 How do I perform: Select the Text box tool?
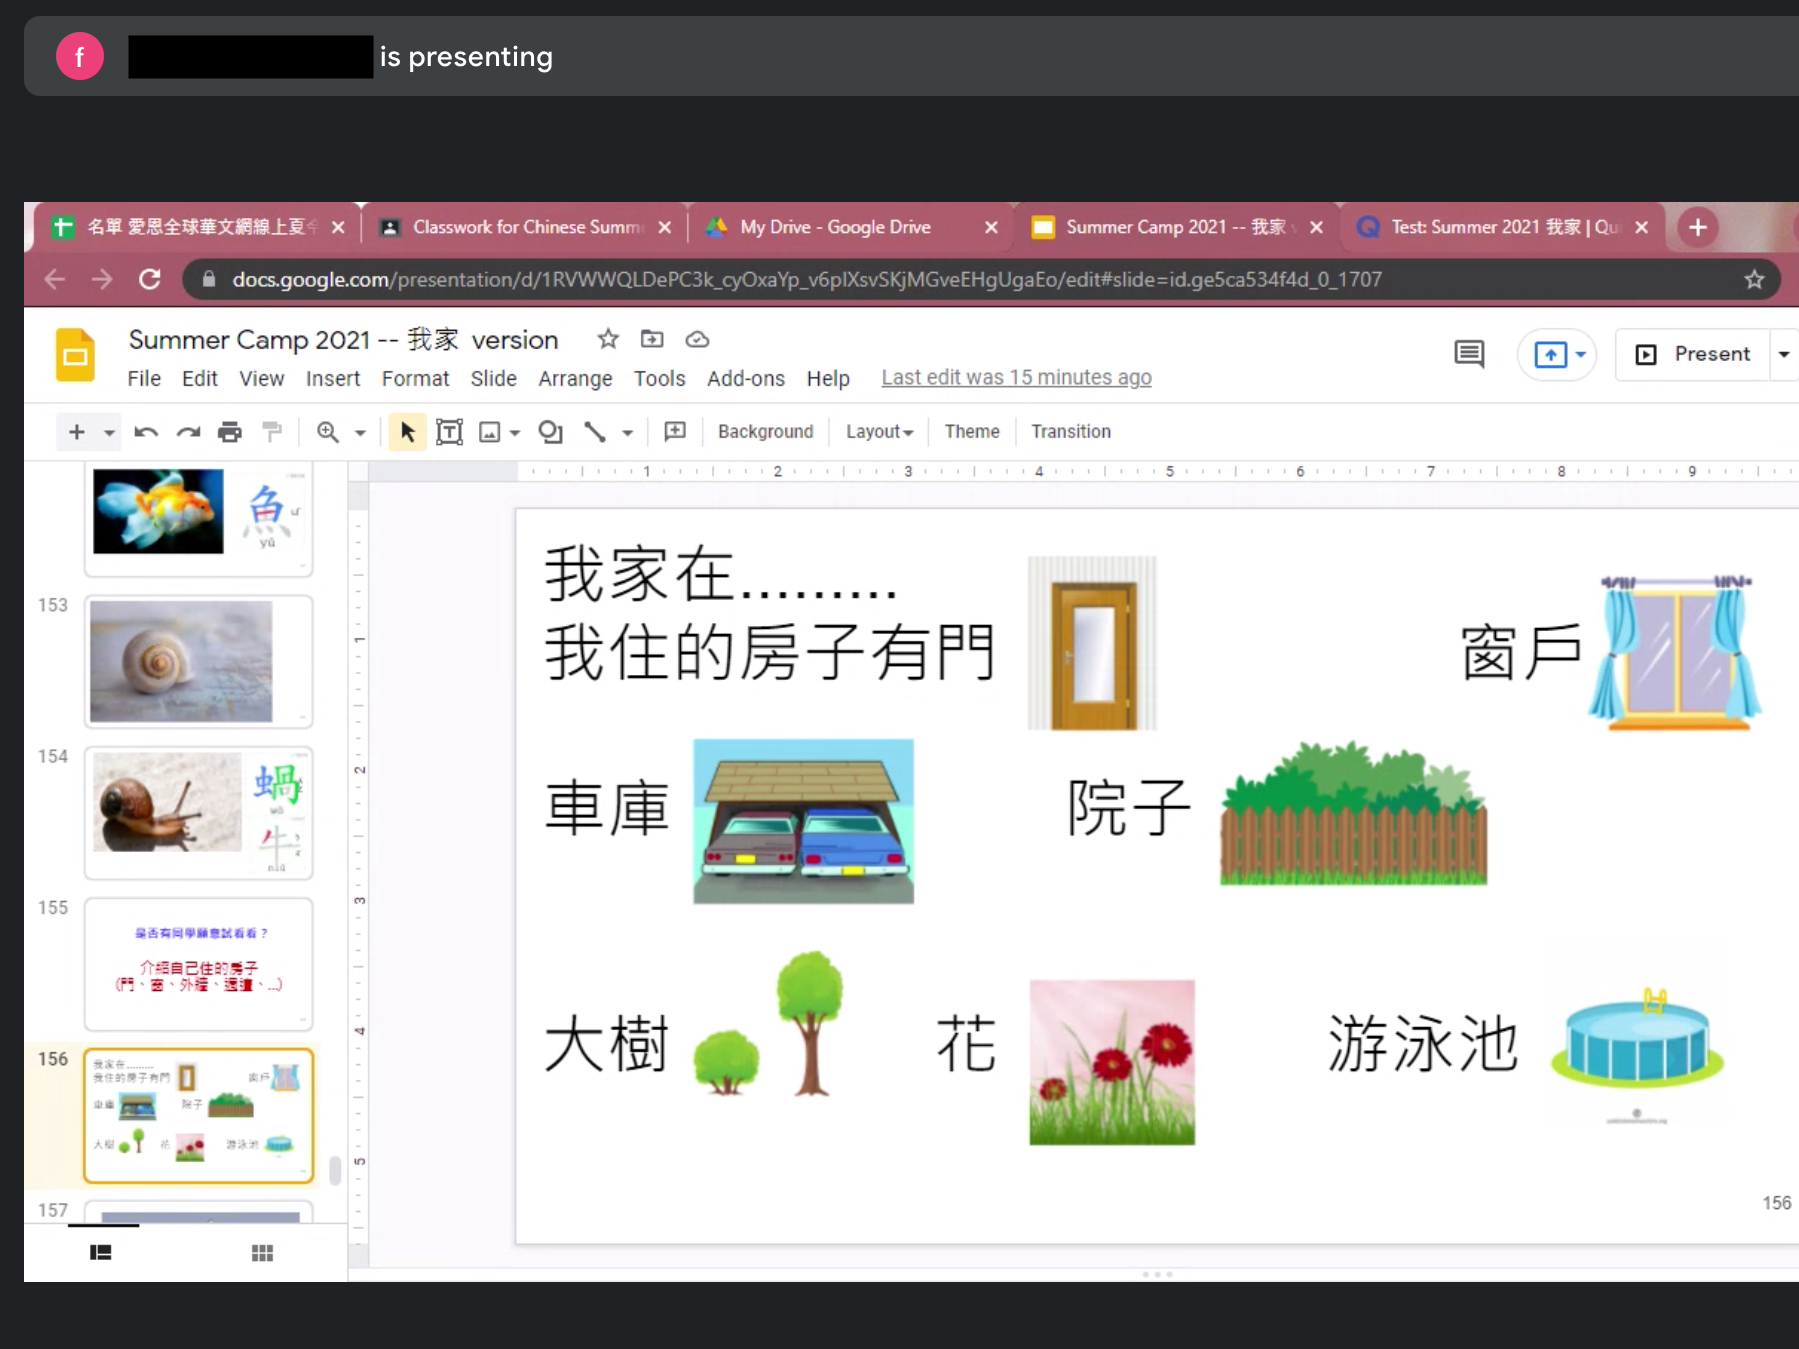click(449, 432)
